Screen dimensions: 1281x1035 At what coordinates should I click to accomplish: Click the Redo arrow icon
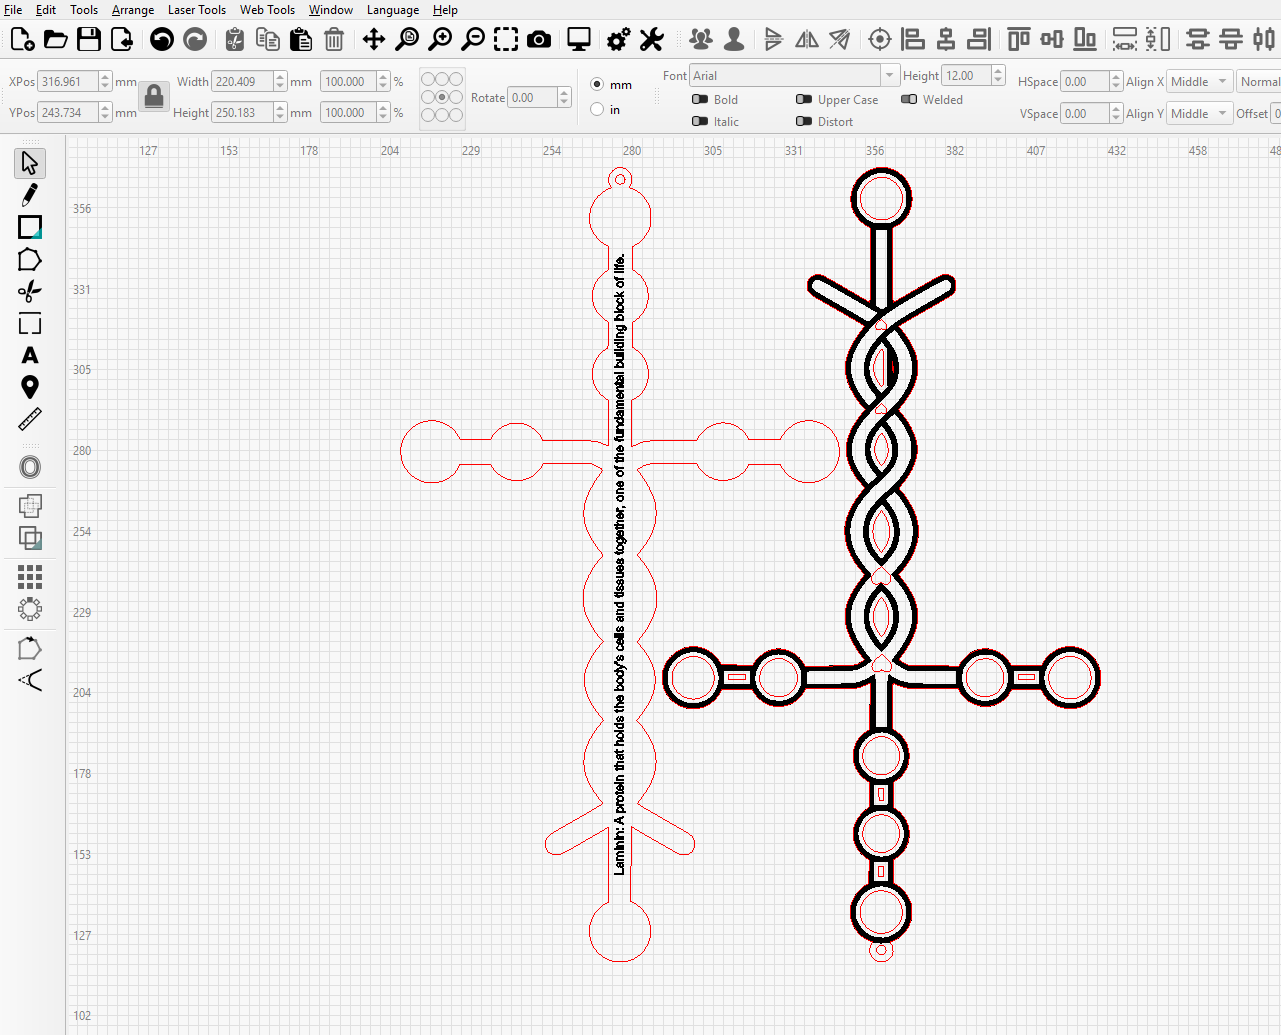click(195, 39)
